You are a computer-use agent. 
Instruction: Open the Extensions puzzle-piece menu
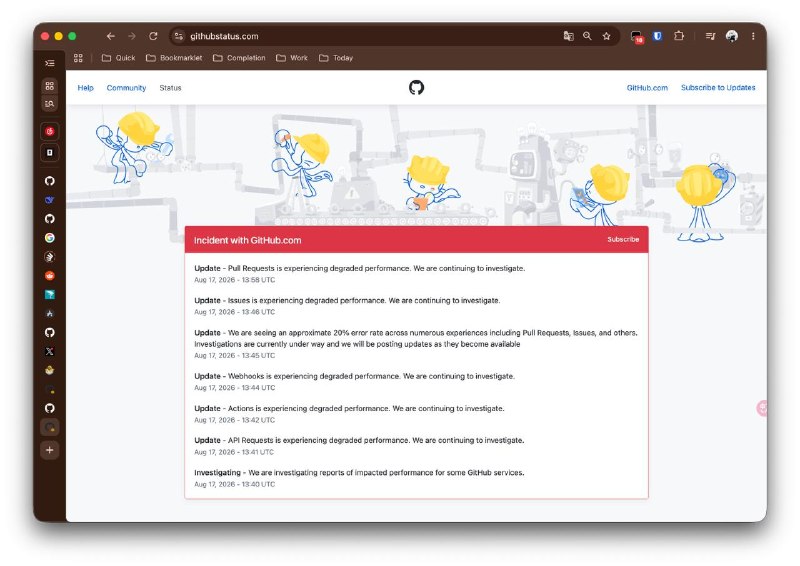point(679,36)
